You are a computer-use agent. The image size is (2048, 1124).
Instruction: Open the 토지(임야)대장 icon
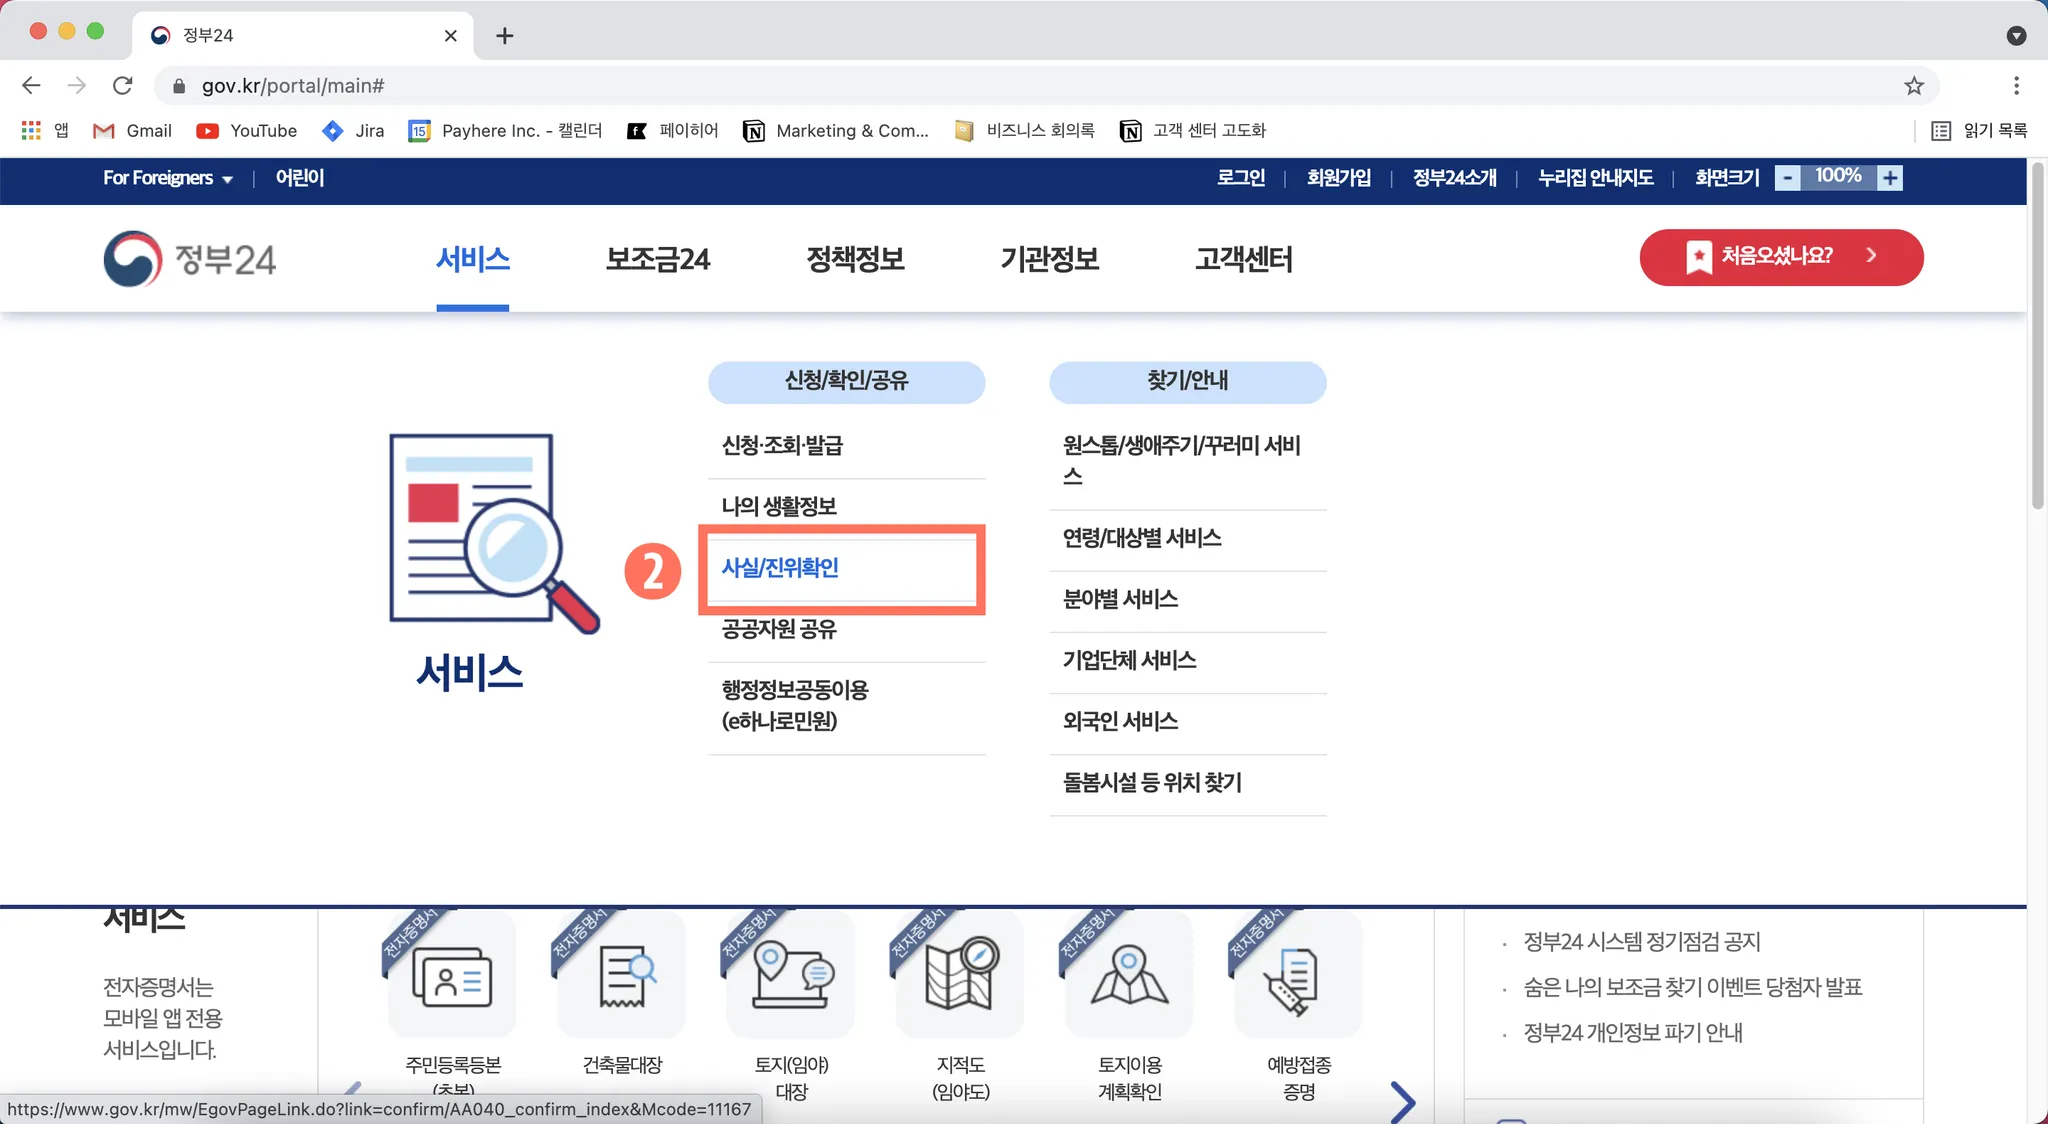coord(791,977)
